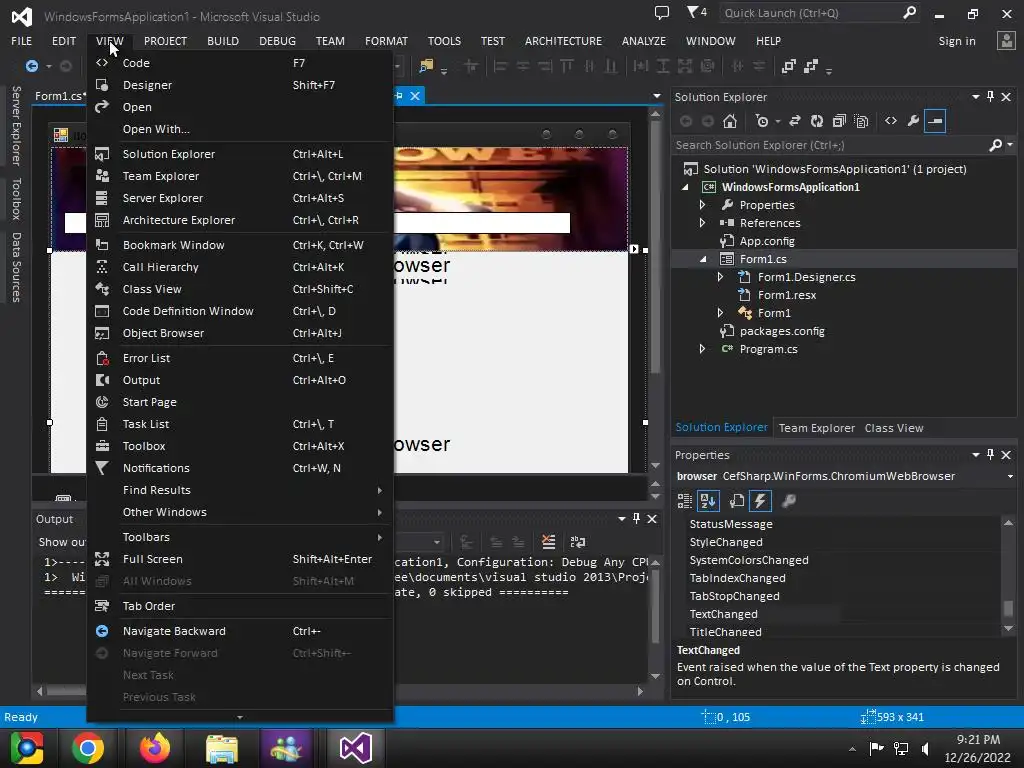Select Toolbox entry in View menu
This screenshot has height=768, width=1024.
click(240, 446)
